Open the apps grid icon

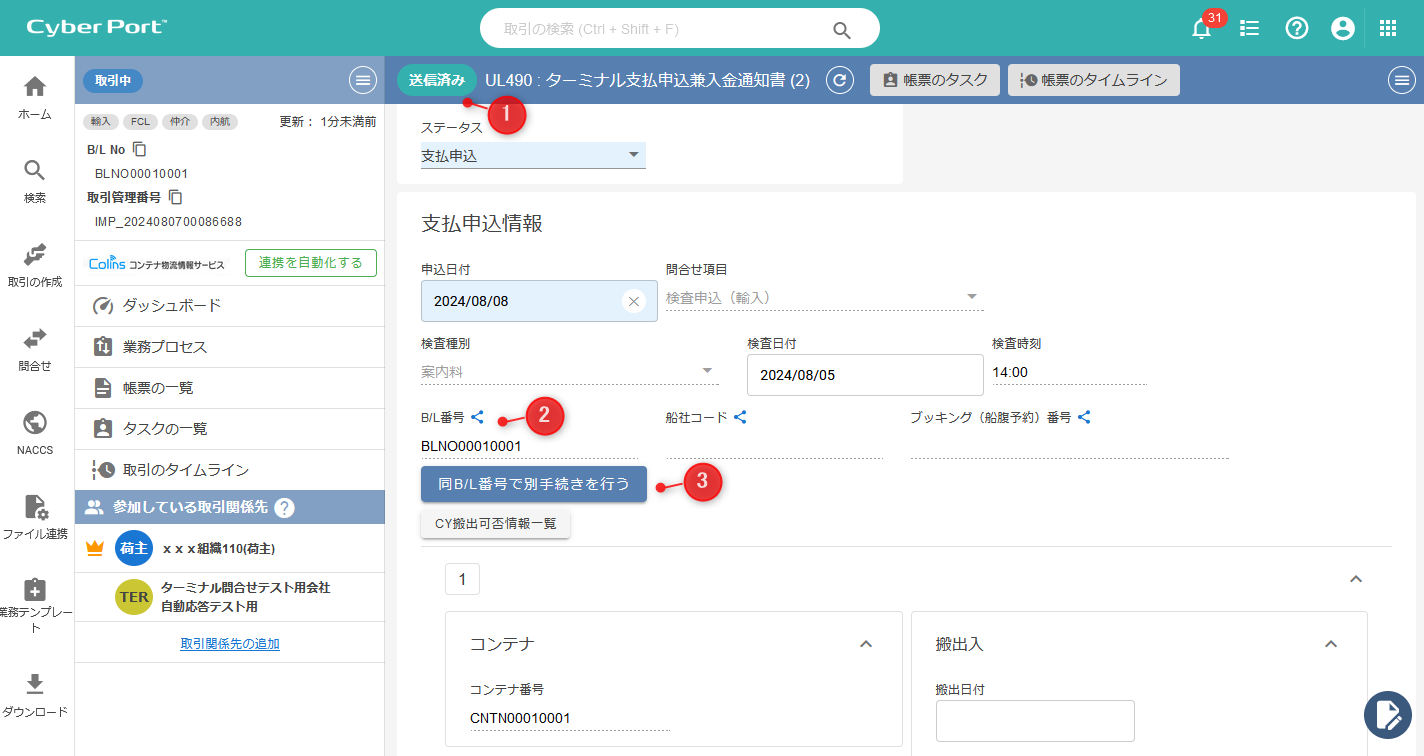pyautogui.click(x=1388, y=28)
